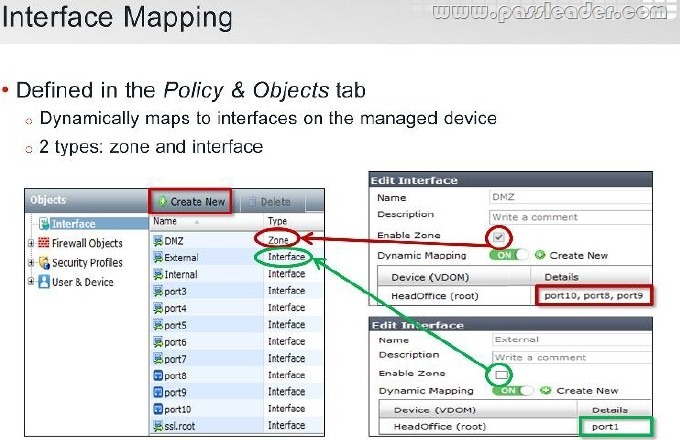Click the DMZ zone icon in list
Viewport: 680px width, 440px height.
click(x=158, y=241)
